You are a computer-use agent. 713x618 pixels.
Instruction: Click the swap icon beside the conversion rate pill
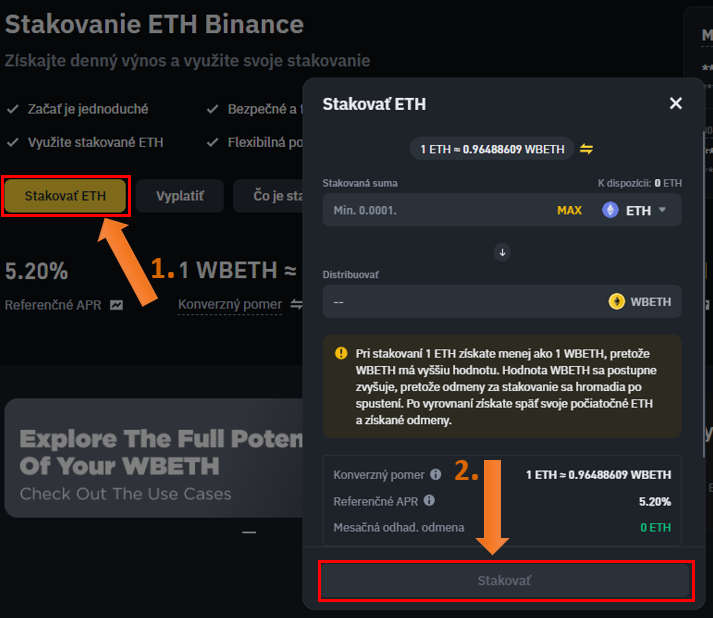(x=587, y=149)
